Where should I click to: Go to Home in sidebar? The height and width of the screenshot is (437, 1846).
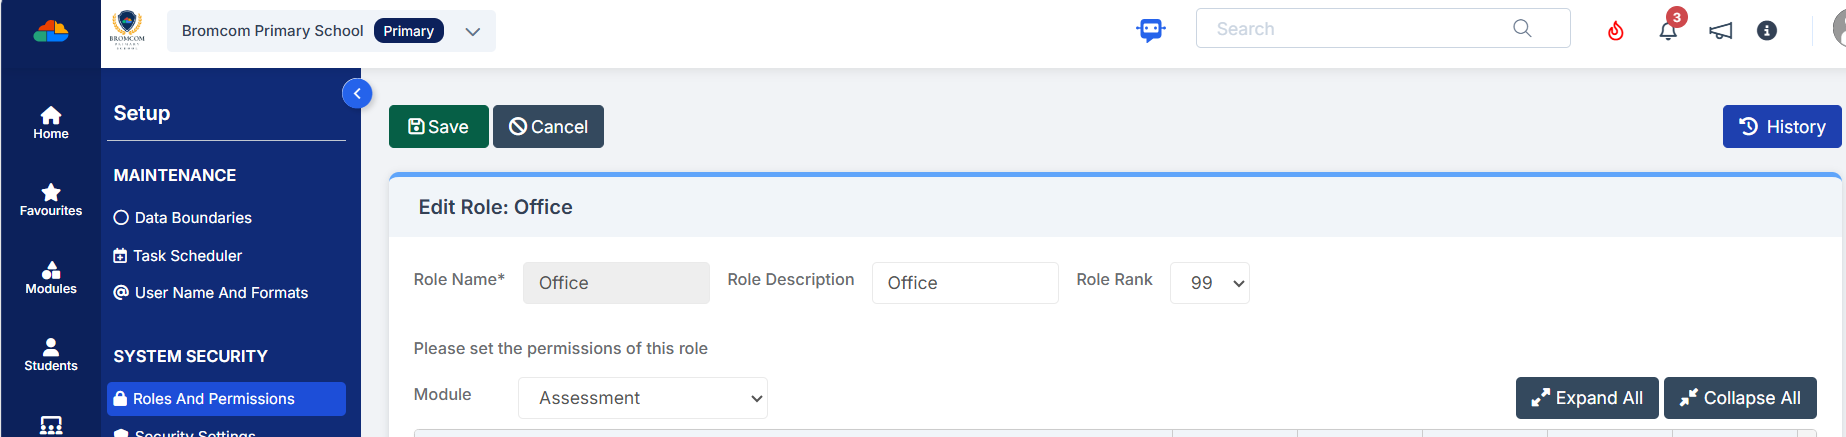pyautogui.click(x=51, y=122)
